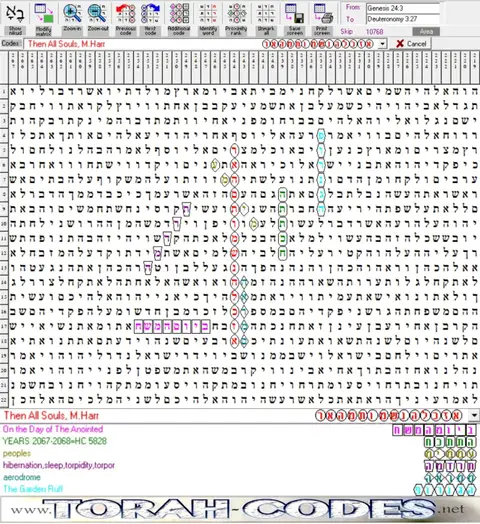This screenshot has width=480, height=524.
Task: Click the Show nikud label button
Action: 15,31
